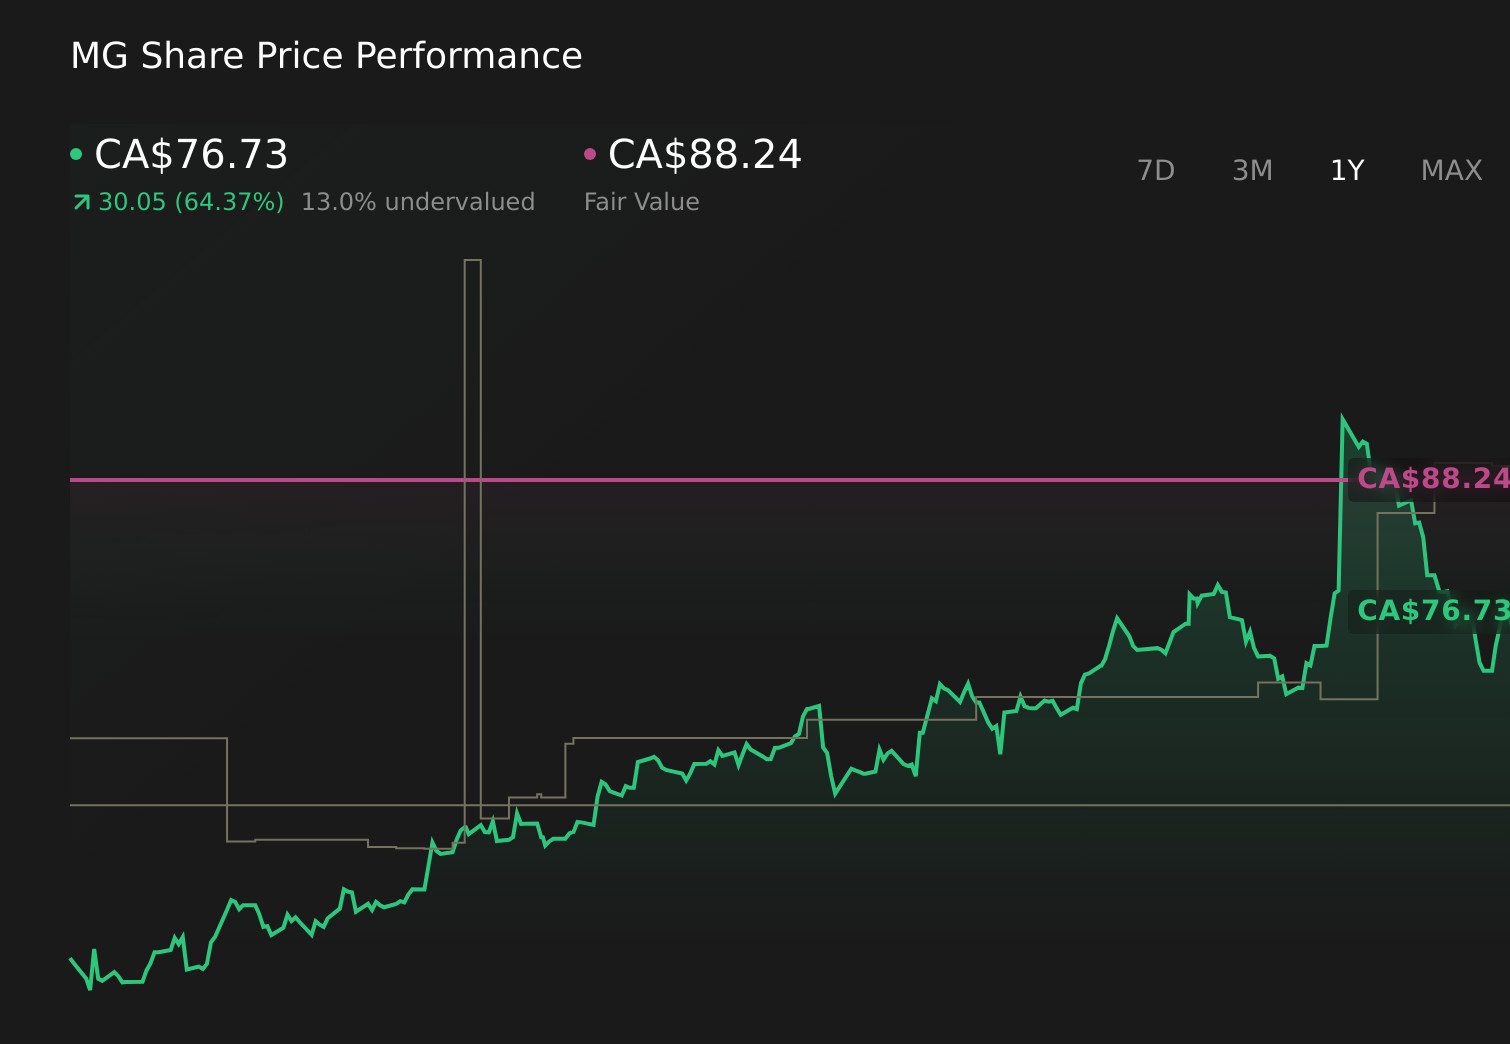1510x1044 pixels.
Task: Click the CA$76.73 price in the header
Action: pos(191,155)
